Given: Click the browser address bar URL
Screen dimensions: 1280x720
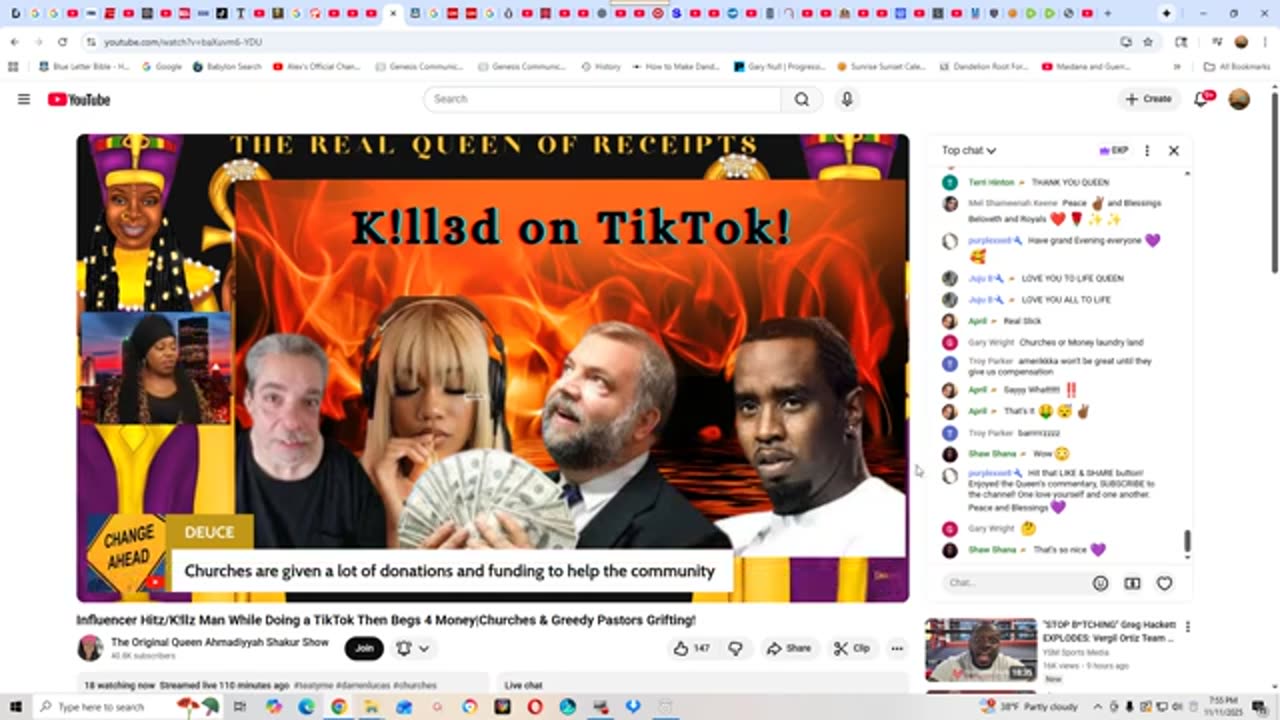Looking at the screenshot, I should (183, 42).
